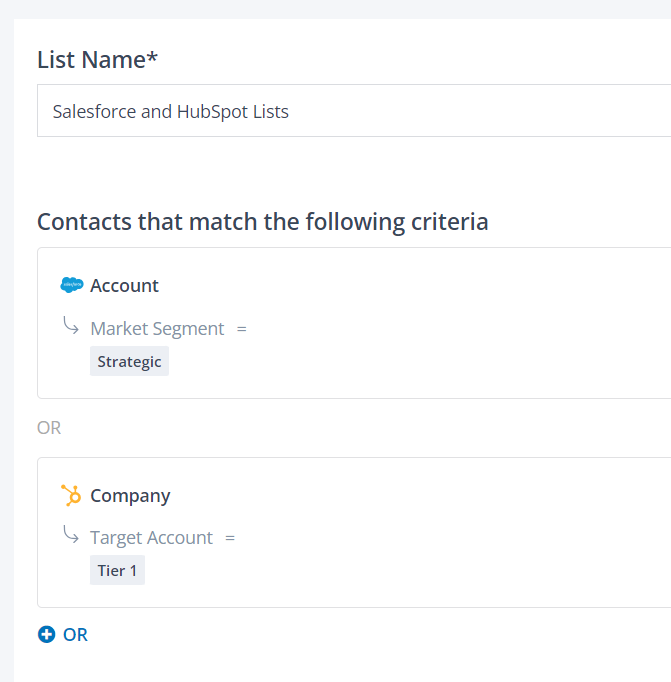Viewport: 671px width, 682px height.
Task: Click the Target Account property
Action: 151,538
